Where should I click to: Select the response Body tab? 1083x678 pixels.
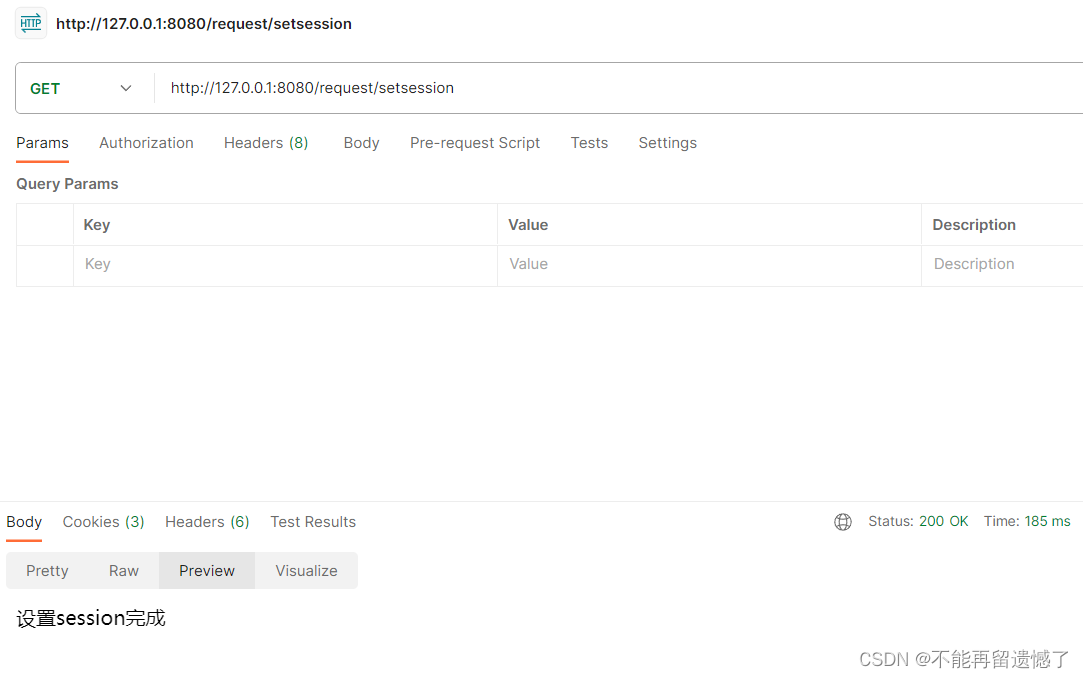tap(24, 522)
